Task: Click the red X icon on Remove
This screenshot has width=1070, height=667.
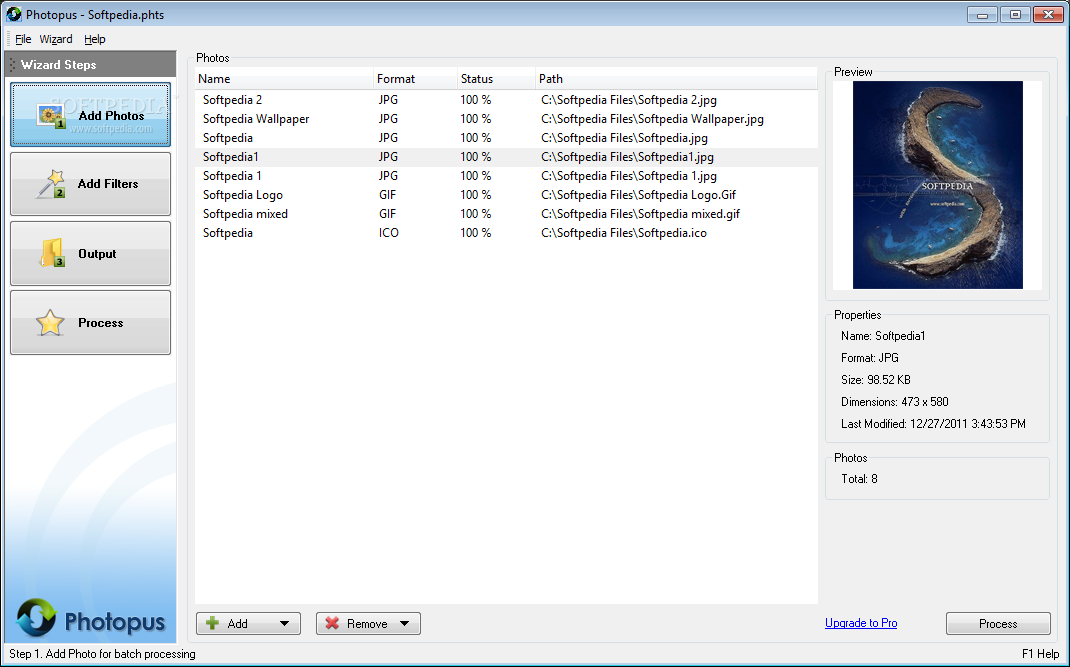Action: tap(332, 623)
